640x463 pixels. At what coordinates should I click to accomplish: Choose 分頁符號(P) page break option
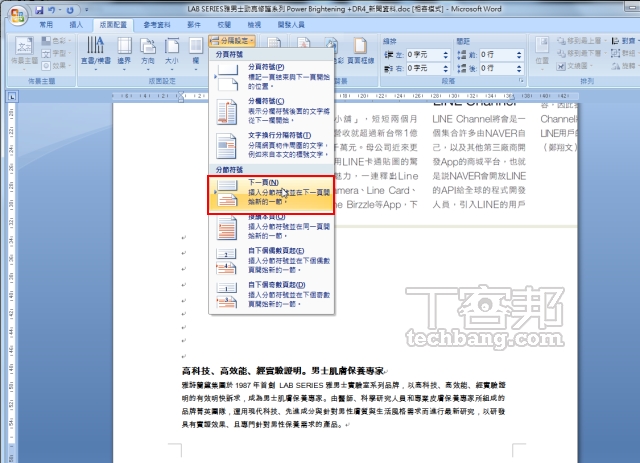coord(271,77)
